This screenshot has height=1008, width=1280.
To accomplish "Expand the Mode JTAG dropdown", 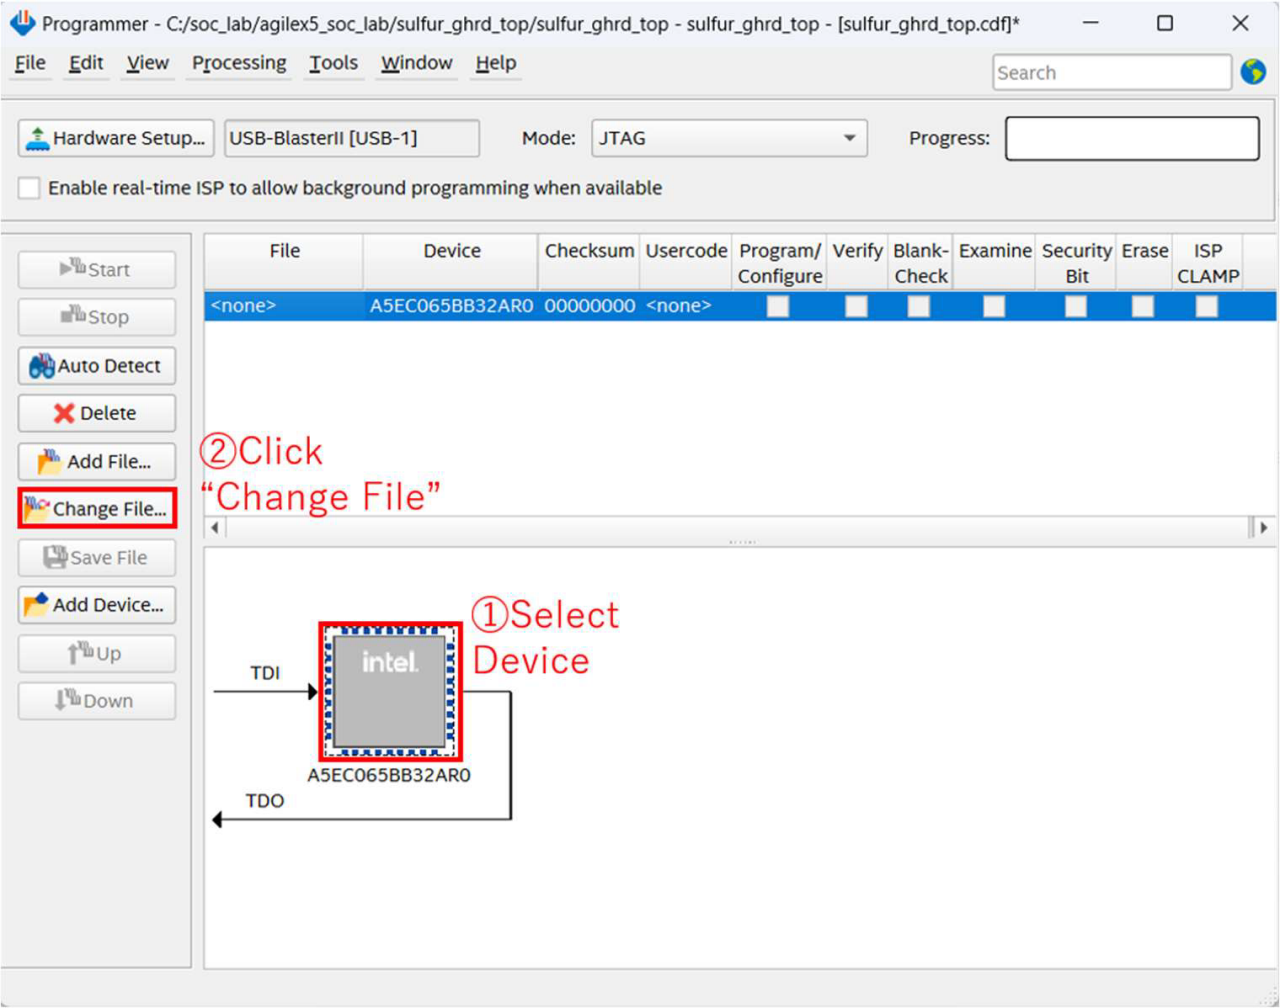I will pyautogui.click(x=849, y=139).
